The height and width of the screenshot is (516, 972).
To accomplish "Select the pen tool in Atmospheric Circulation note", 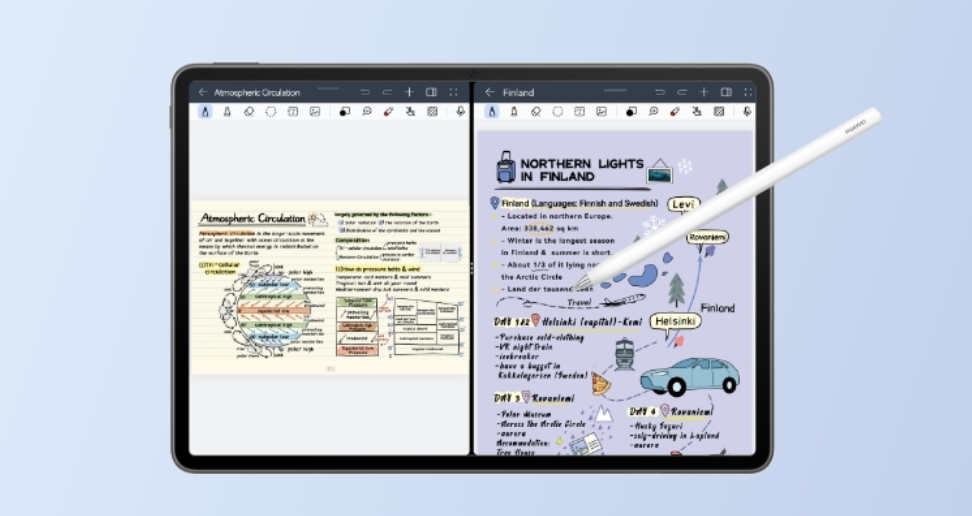I will point(205,112).
